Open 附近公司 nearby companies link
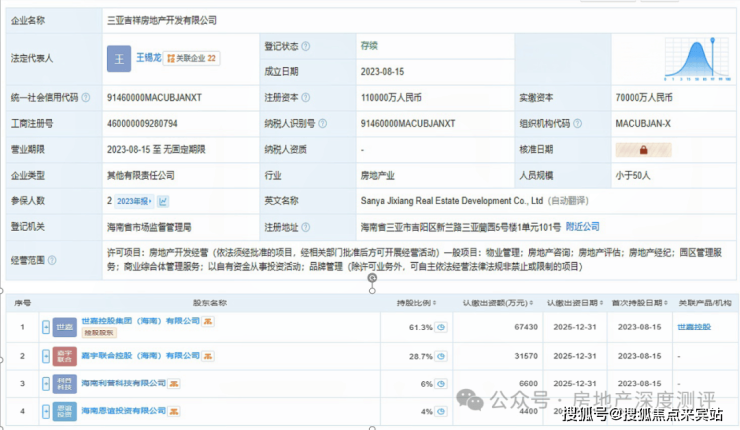740x430 pixels. [x=582, y=227]
